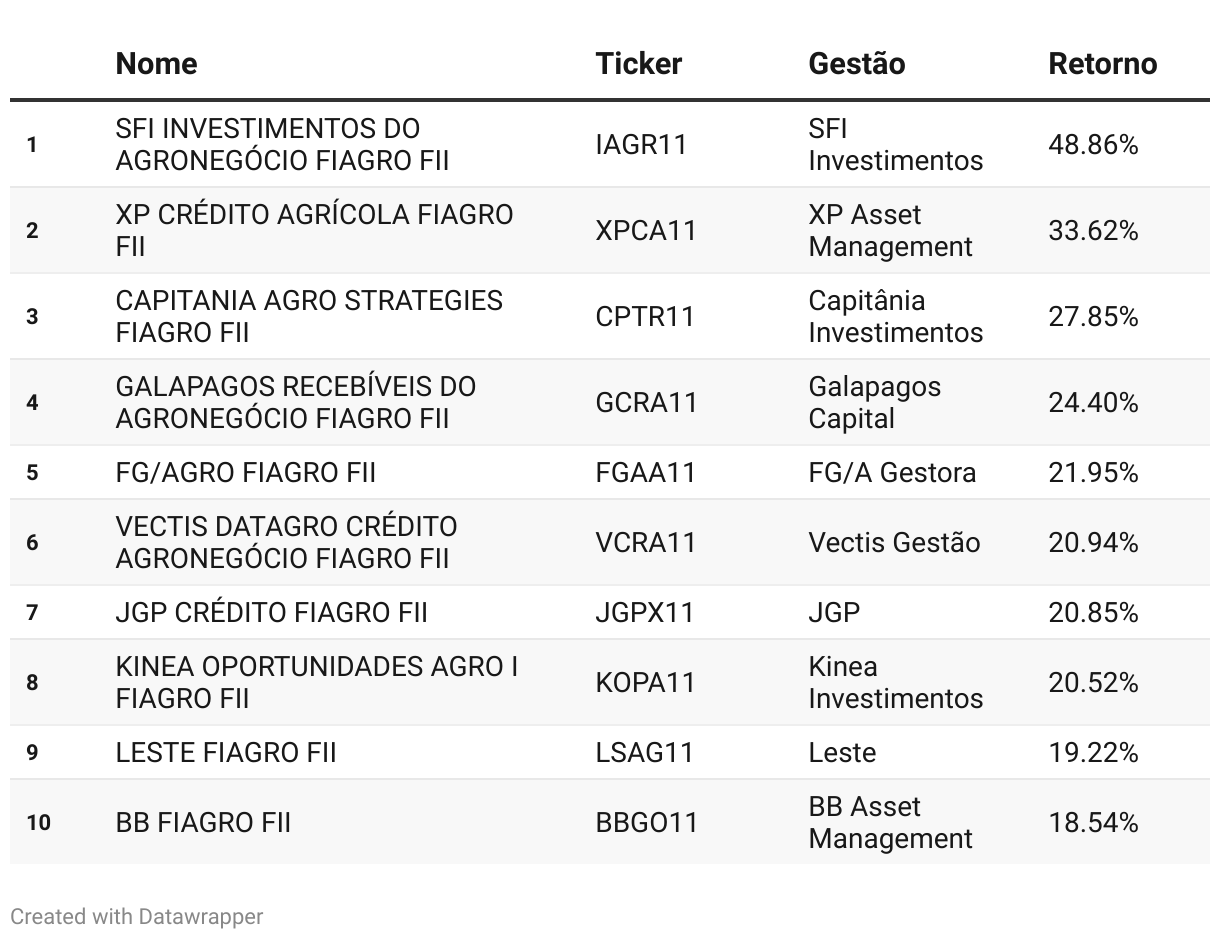Click the Galapagos Capital manager cell
Viewport: 1220px width, 940px height.
pos(874,403)
